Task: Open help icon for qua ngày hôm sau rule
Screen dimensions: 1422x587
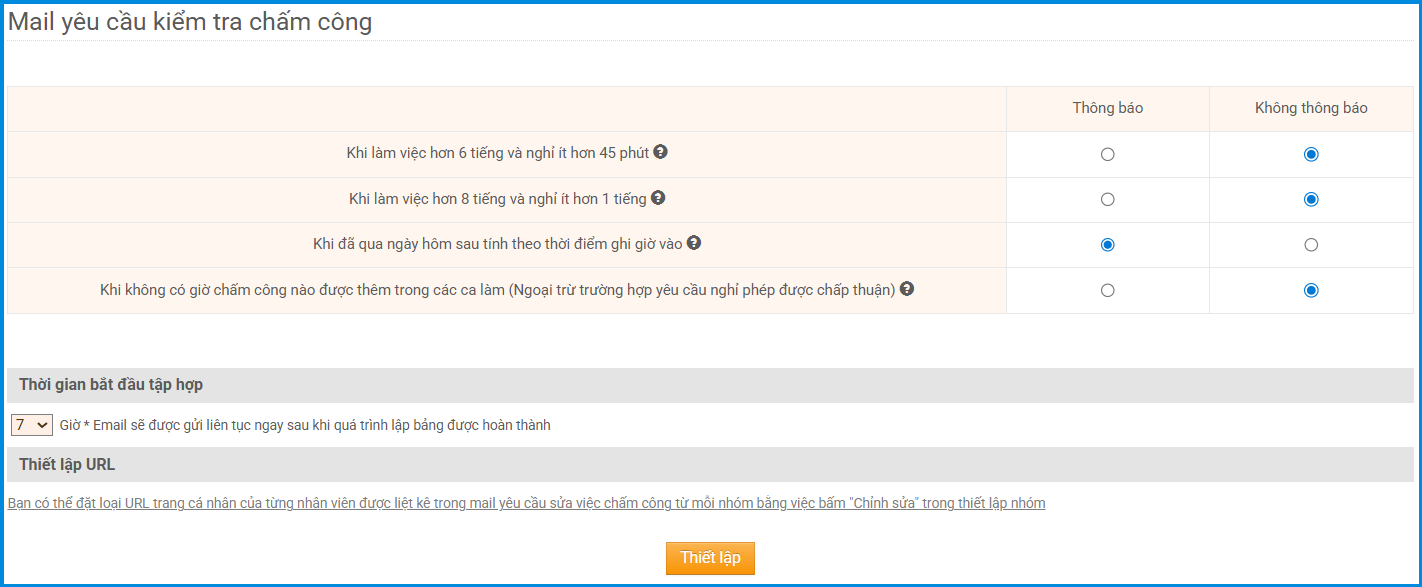Action: (x=694, y=243)
